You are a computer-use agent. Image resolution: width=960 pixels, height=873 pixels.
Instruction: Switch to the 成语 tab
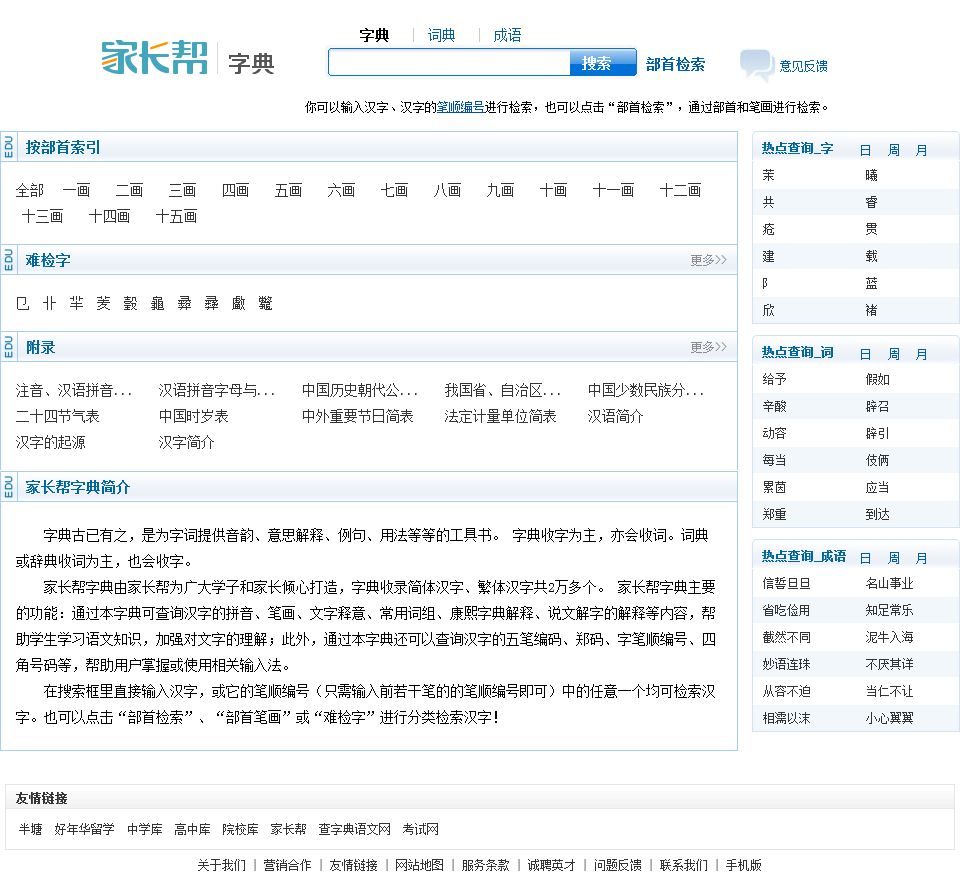pyautogui.click(x=507, y=35)
